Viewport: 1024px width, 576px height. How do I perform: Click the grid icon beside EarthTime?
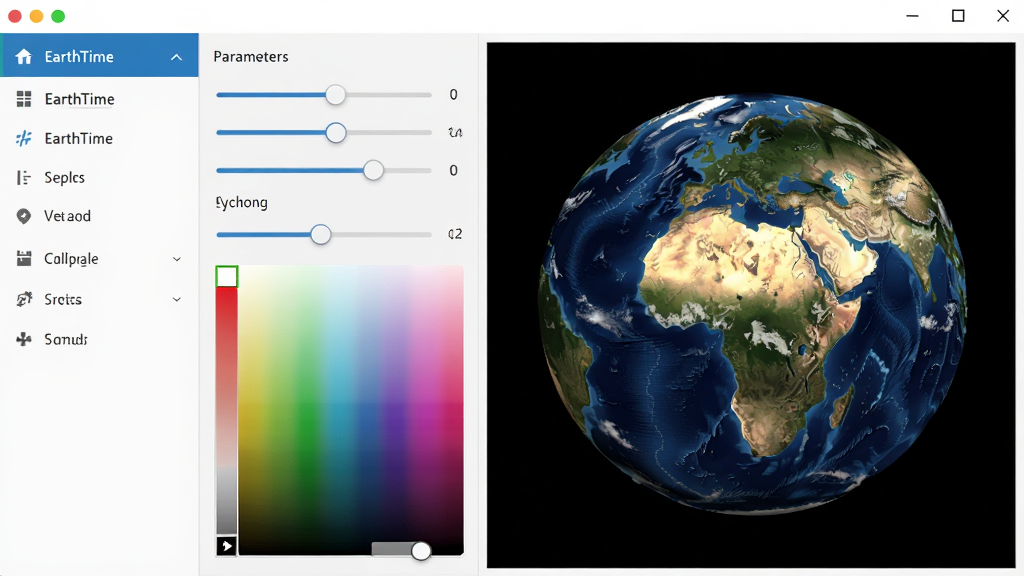(x=24, y=99)
